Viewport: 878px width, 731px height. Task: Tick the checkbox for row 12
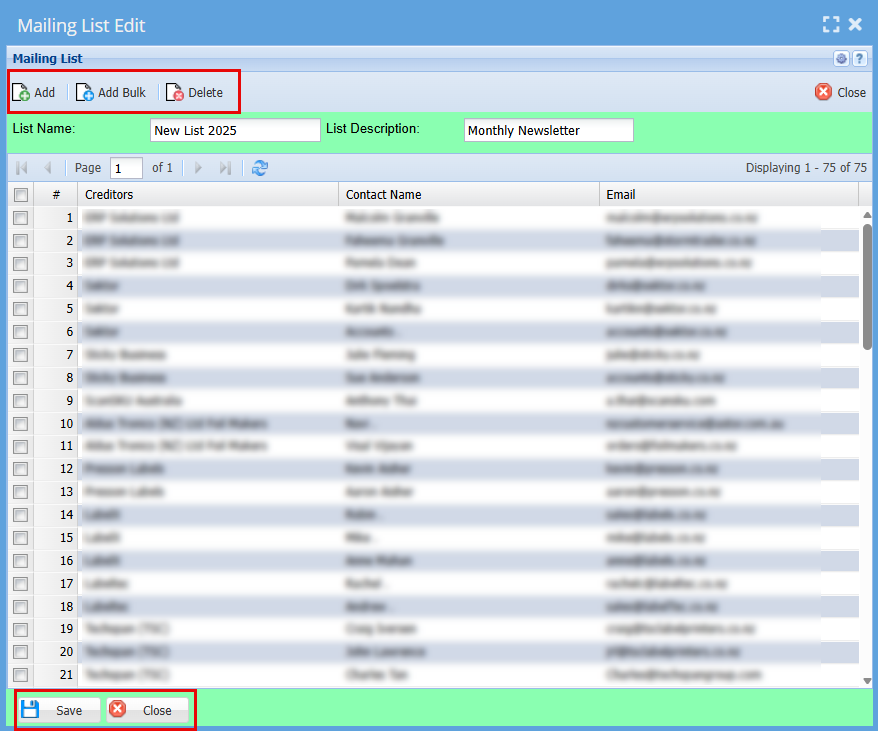[x=21, y=469]
